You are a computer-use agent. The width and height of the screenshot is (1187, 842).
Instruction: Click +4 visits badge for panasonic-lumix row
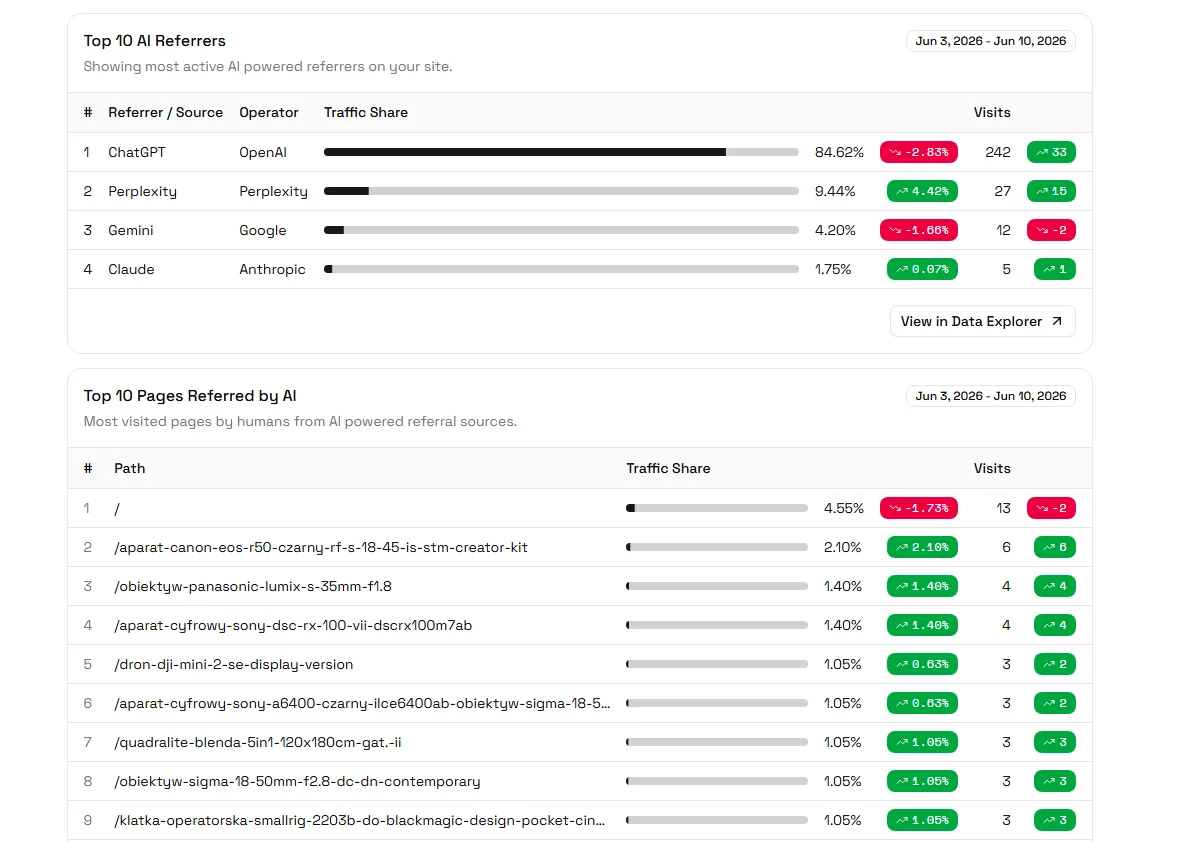point(1055,586)
